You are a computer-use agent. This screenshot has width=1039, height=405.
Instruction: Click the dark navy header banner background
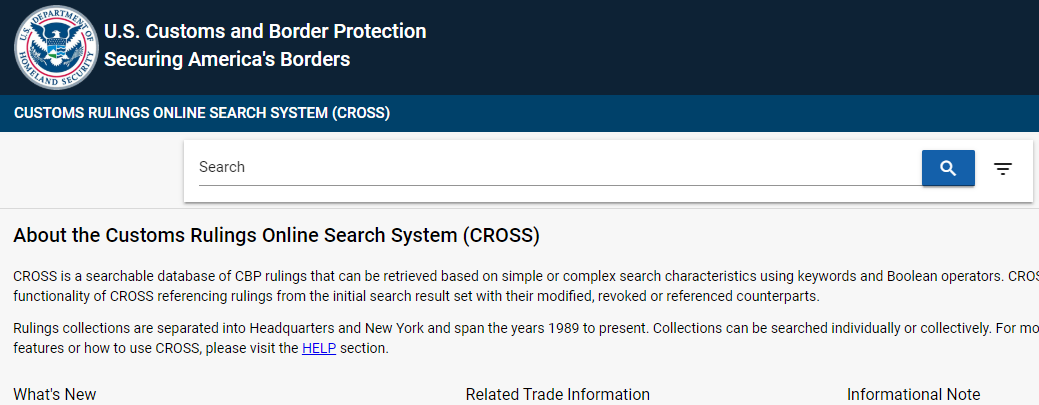[729, 47]
